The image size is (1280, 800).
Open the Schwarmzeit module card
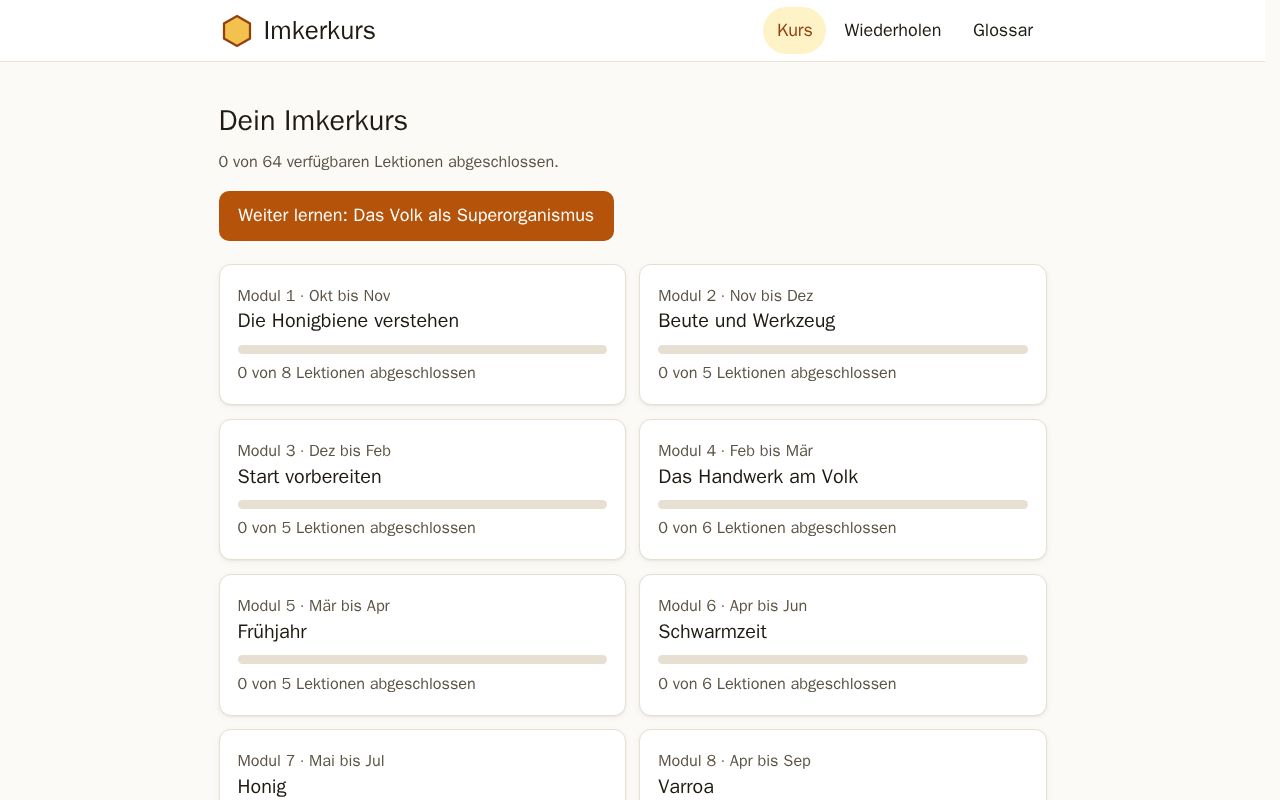(x=843, y=645)
